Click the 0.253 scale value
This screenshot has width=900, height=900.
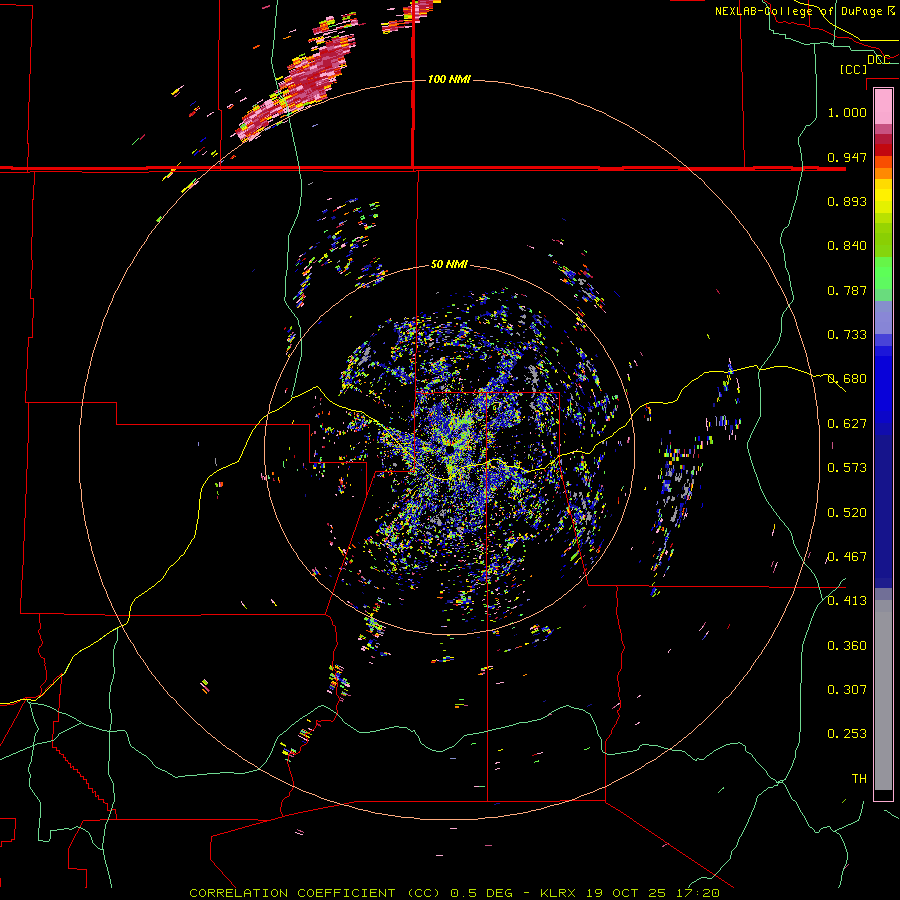847,734
